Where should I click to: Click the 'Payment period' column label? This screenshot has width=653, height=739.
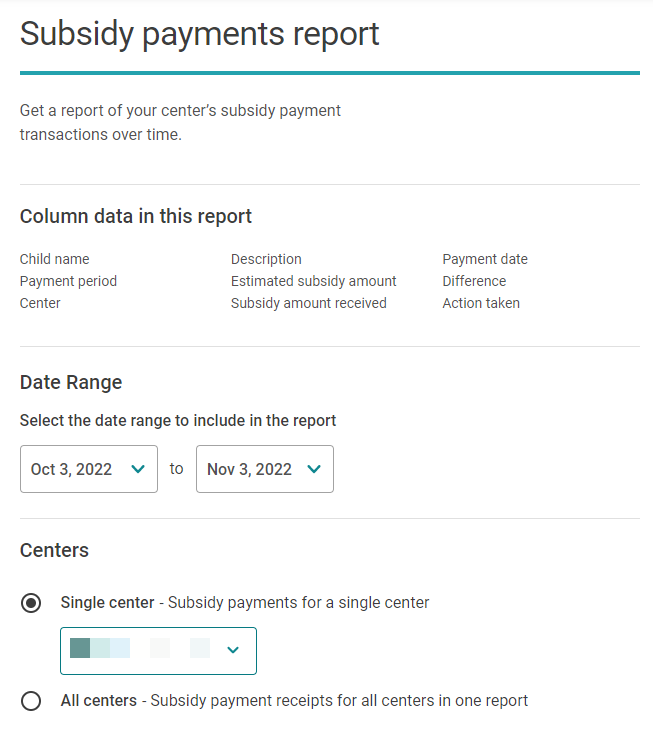pyautogui.click(x=68, y=281)
